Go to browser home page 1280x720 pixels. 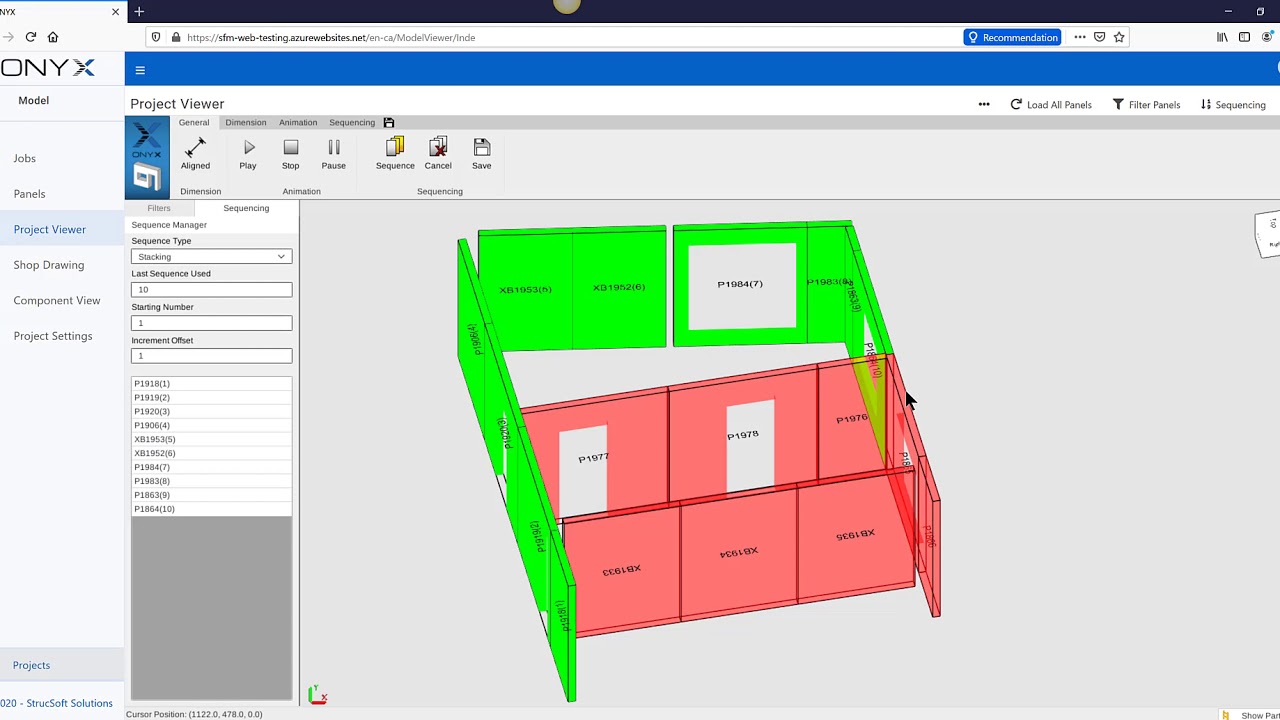coord(53,37)
